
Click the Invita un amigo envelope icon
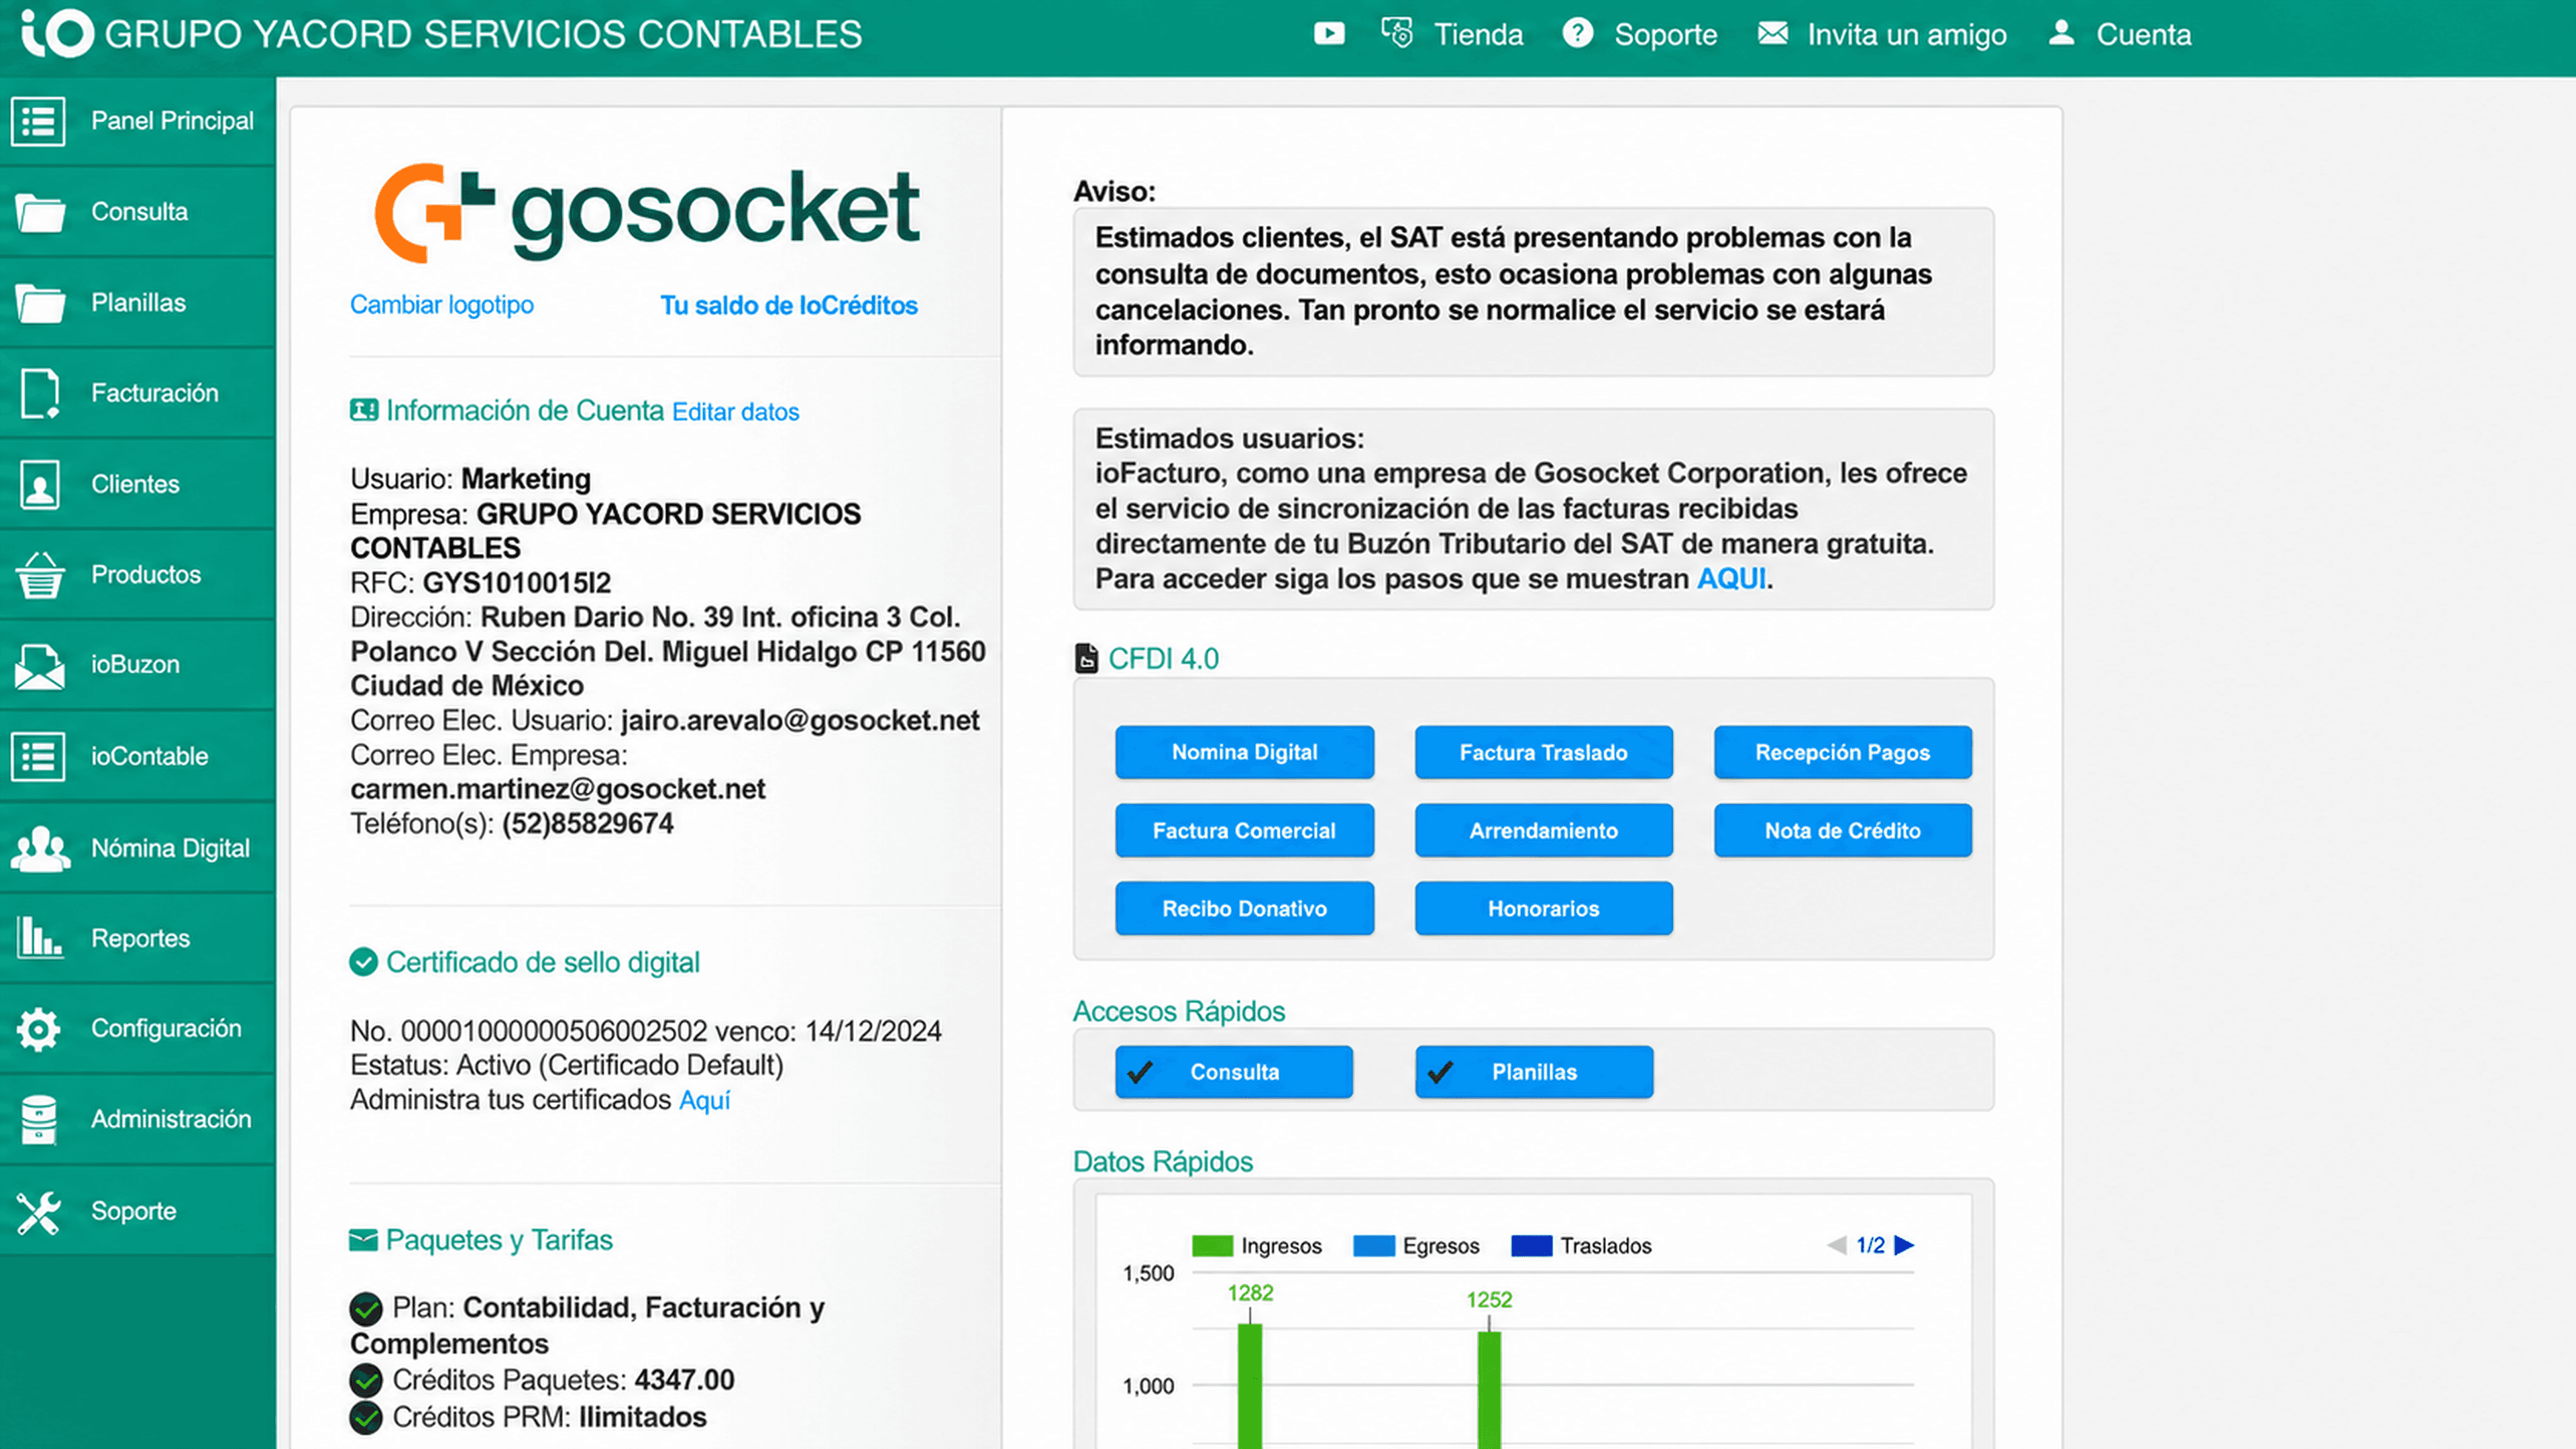tap(1773, 33)
